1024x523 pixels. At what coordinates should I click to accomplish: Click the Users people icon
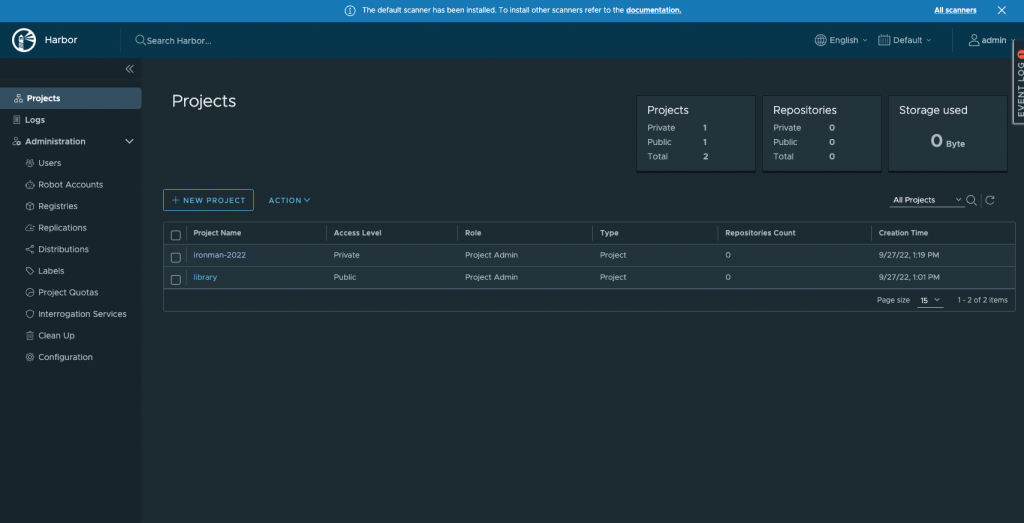point(29,163)
